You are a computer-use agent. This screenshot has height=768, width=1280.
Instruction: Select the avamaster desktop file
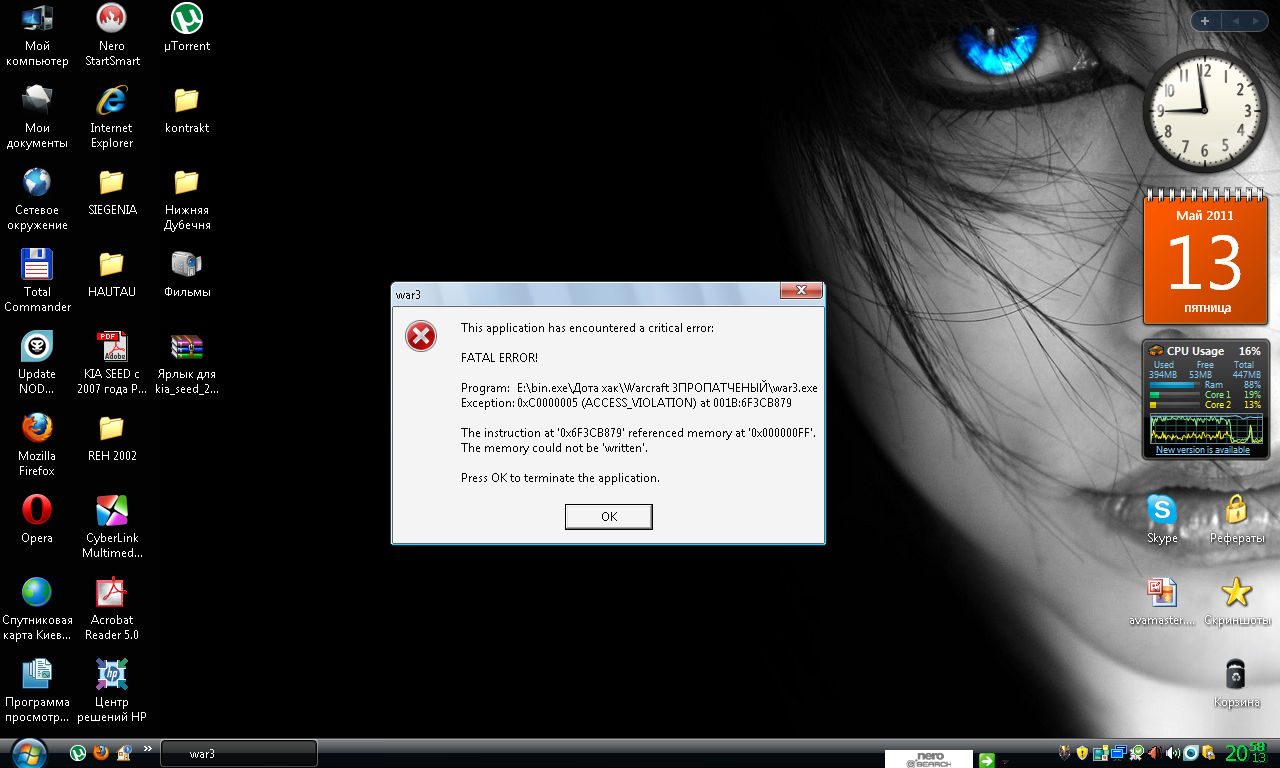click(x=1162, y=601)
